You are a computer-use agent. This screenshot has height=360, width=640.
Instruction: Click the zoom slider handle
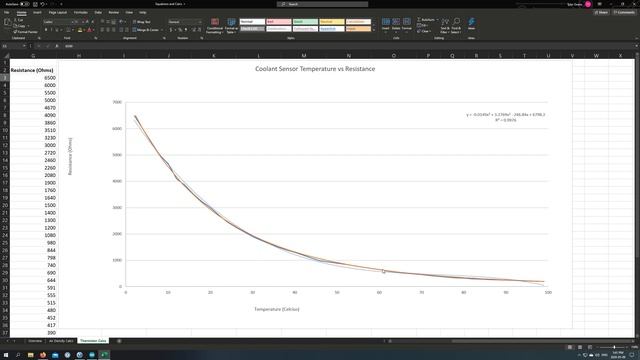point(614,347)
